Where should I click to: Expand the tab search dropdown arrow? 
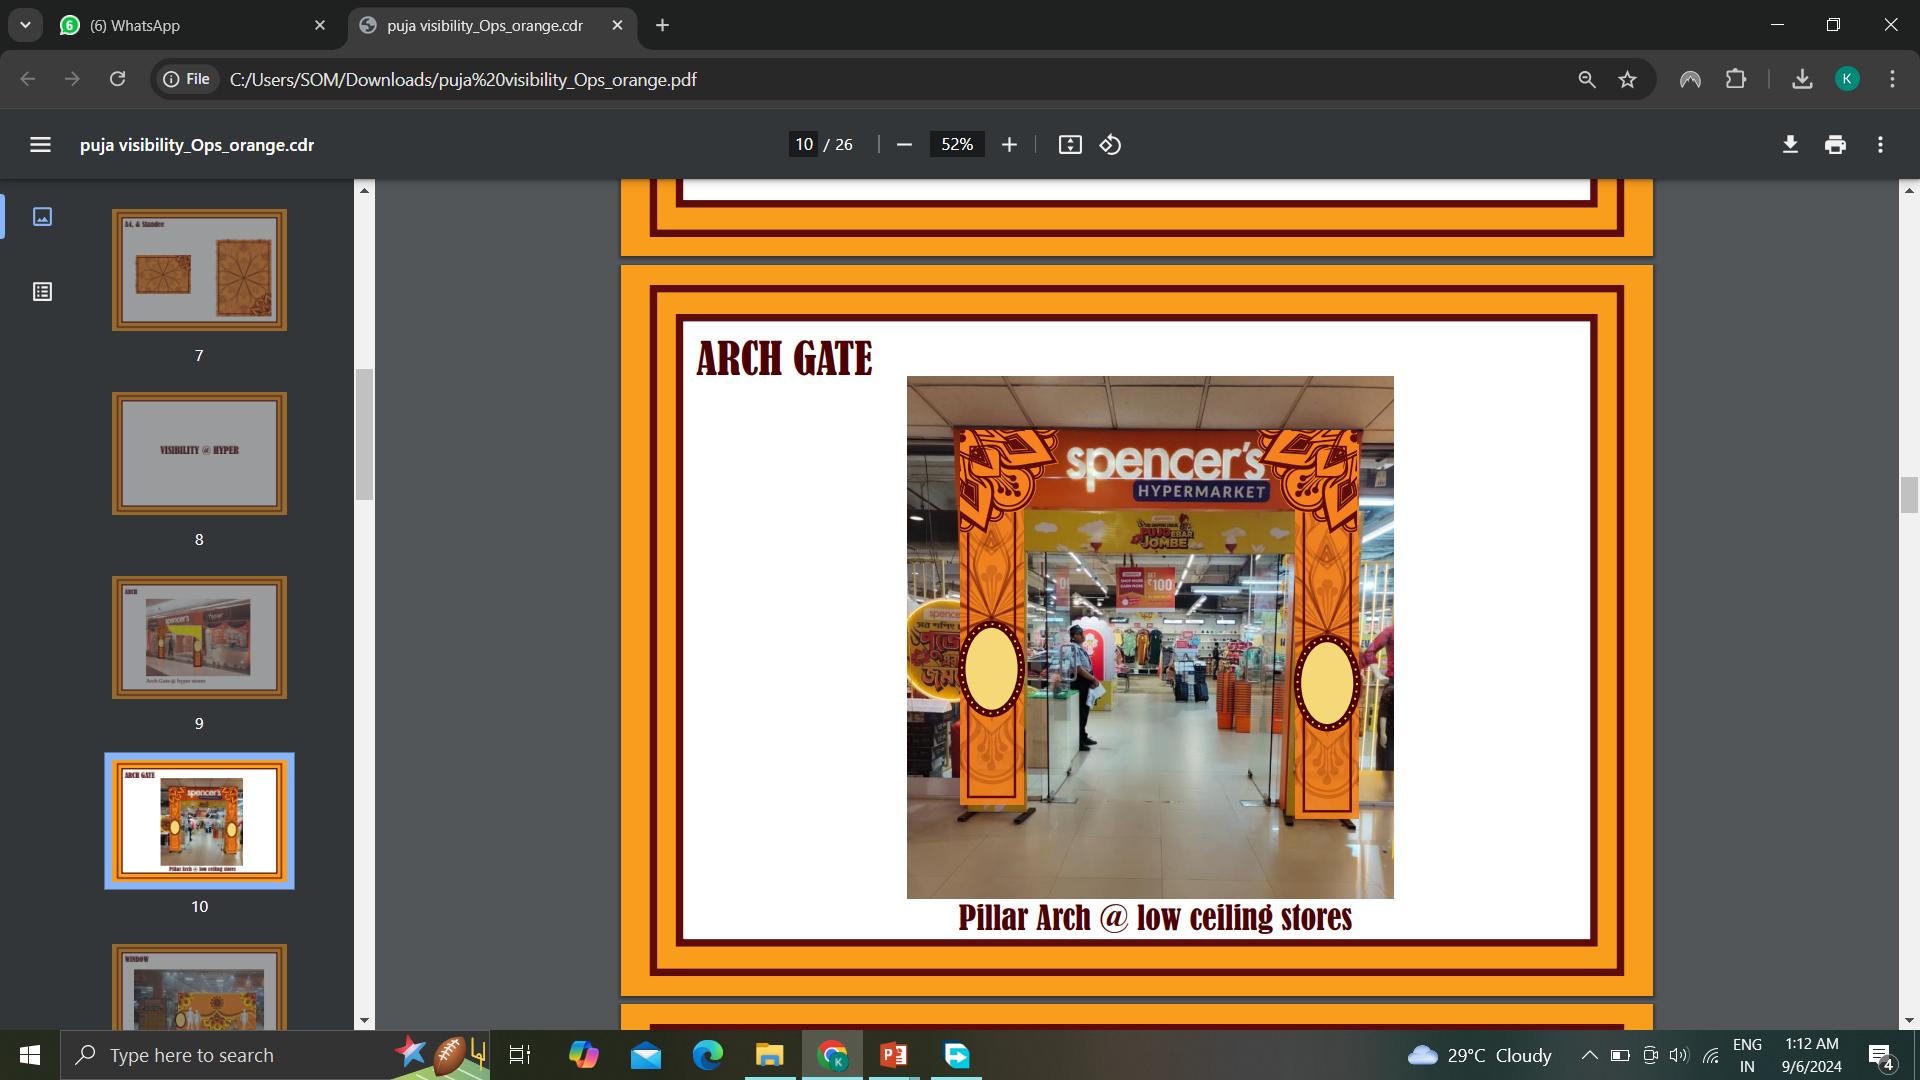point(25,25)
